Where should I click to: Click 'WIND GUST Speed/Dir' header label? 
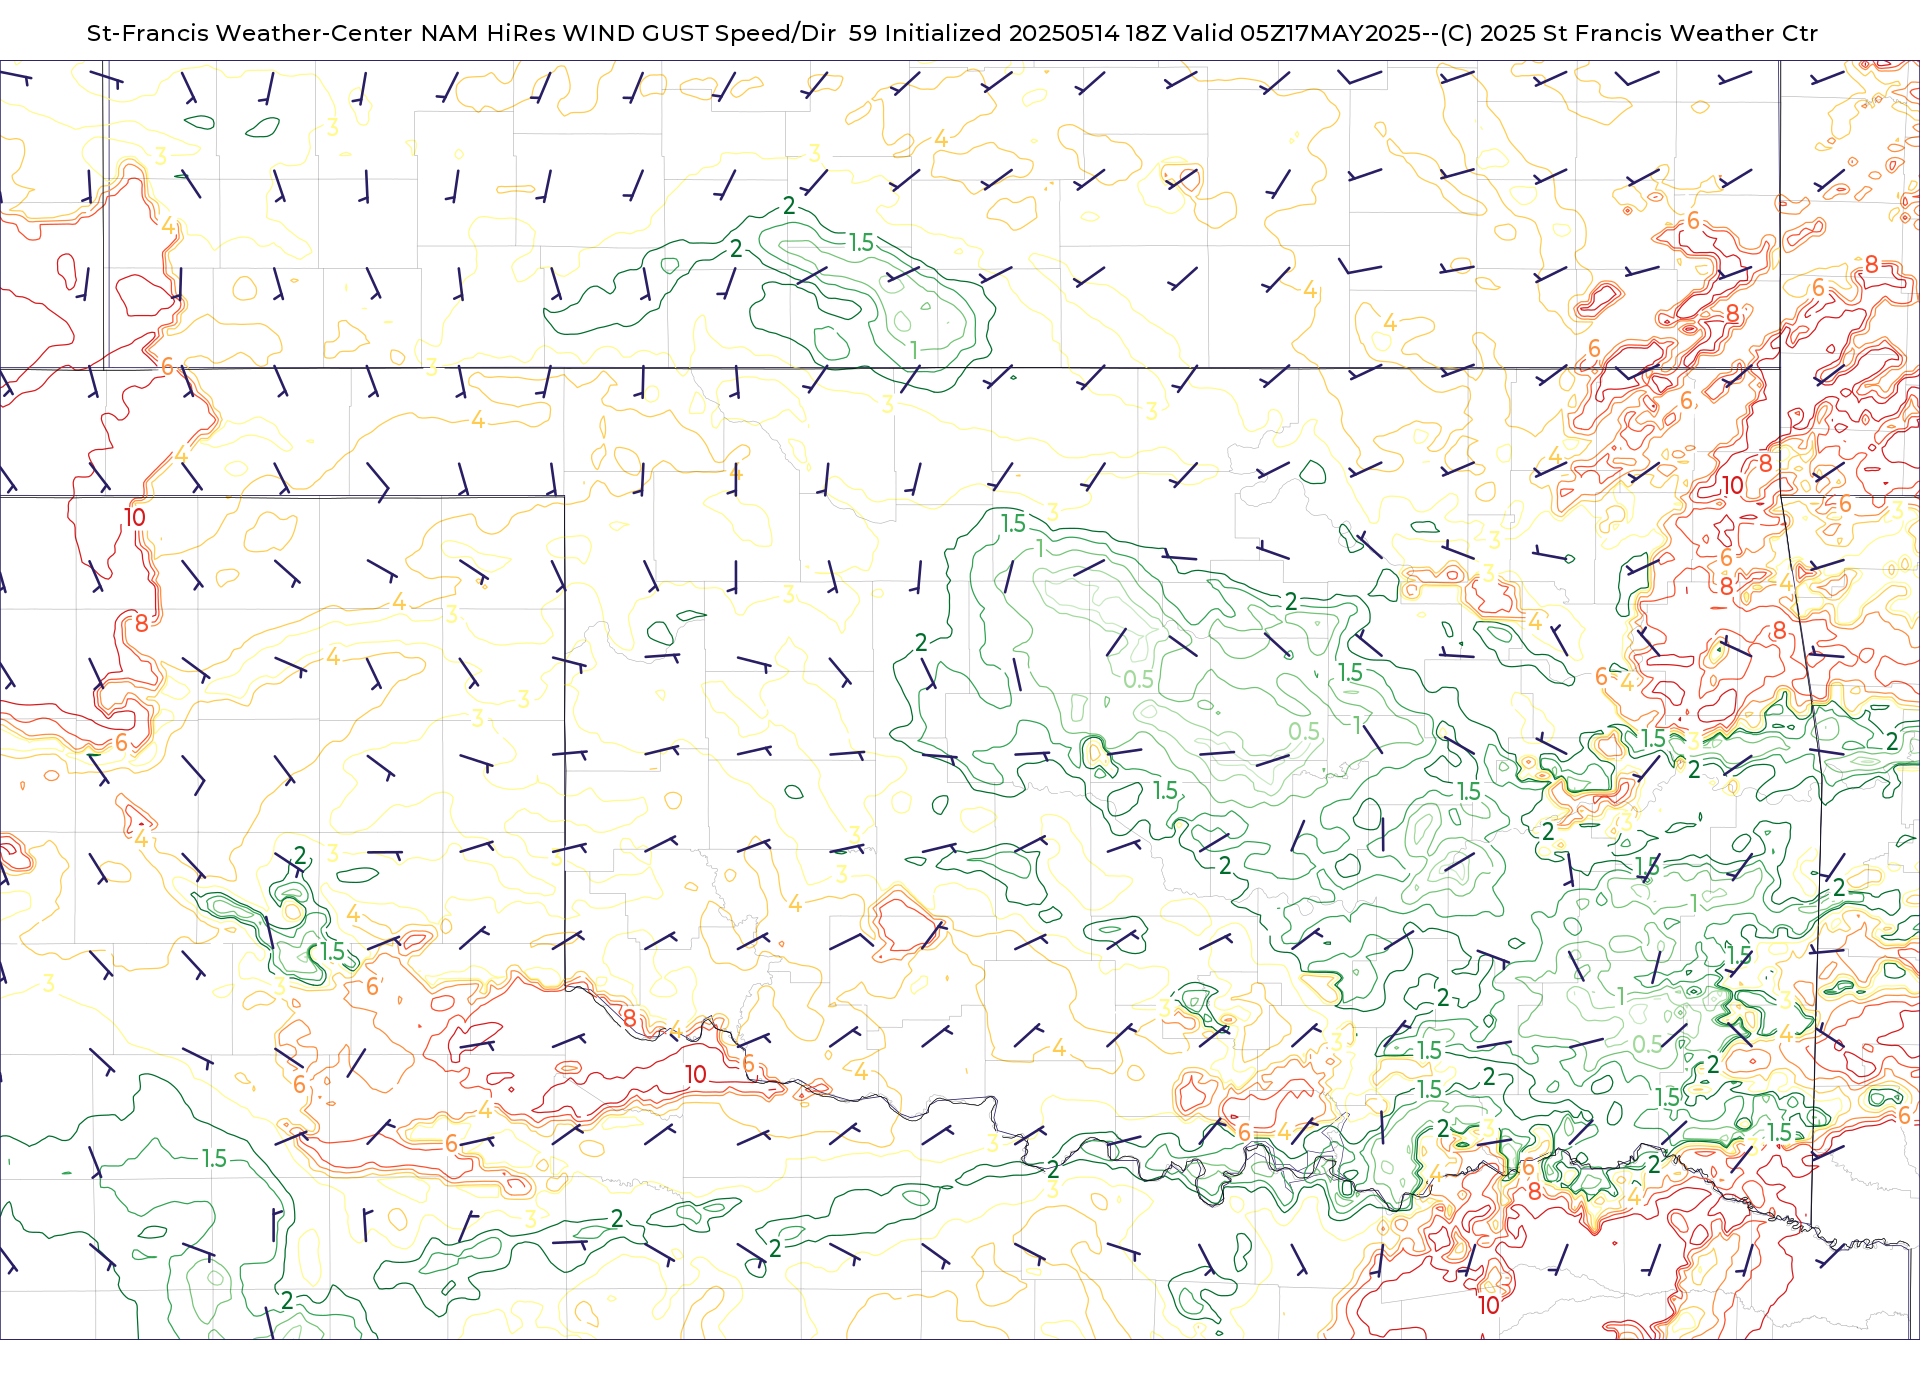[700, 33]
